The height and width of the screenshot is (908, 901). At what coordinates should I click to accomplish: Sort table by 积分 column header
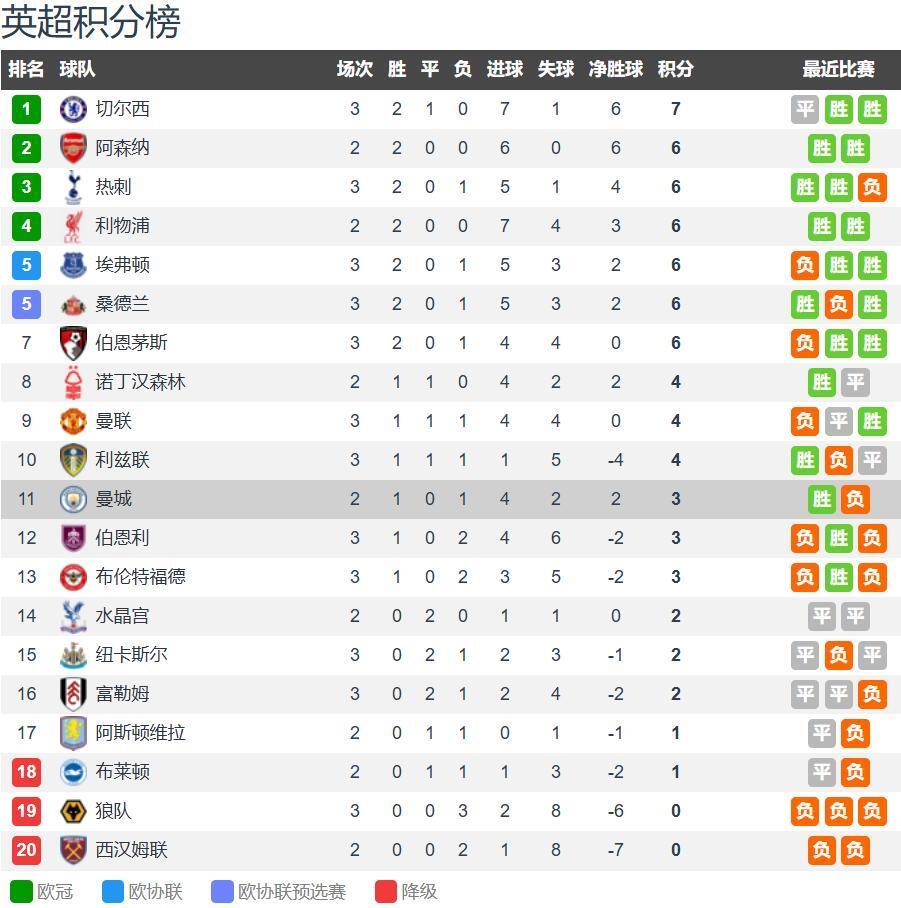point(675,69)
